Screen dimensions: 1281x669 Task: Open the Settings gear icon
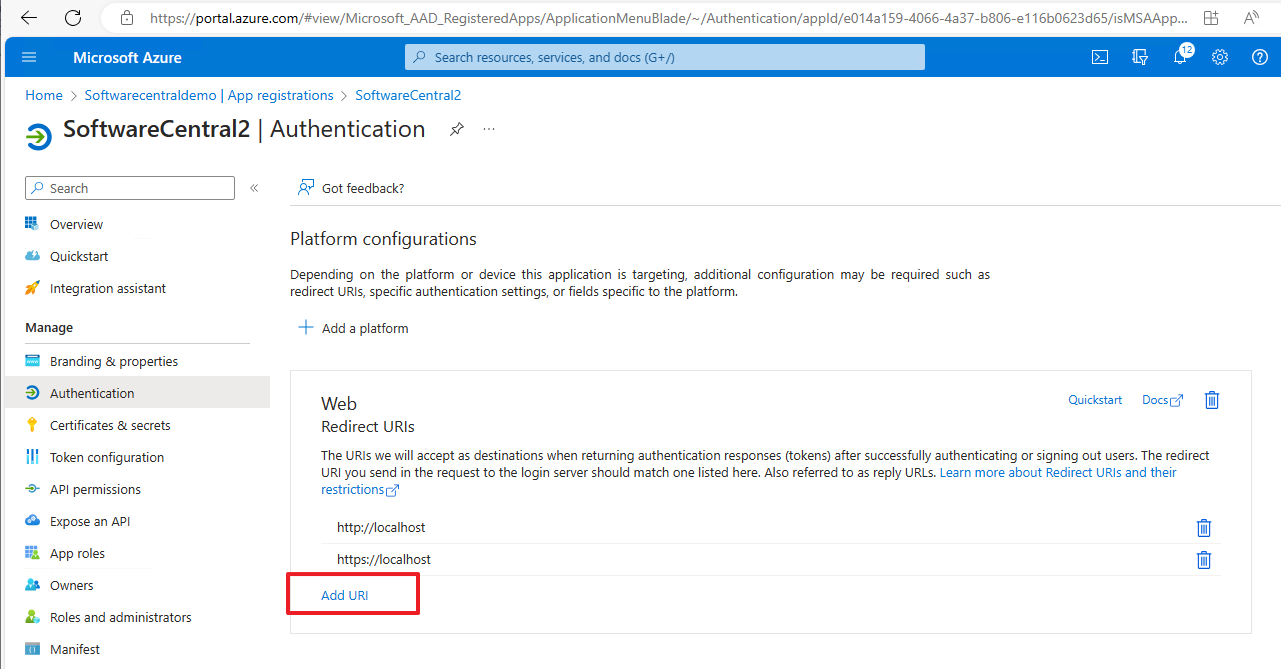[1220, 57]
